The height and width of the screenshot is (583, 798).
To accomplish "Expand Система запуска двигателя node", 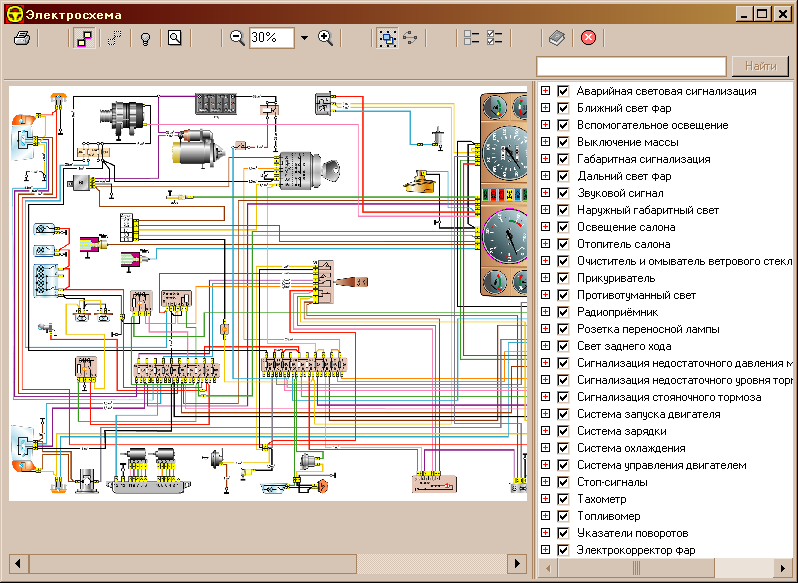I will point(545,414).
